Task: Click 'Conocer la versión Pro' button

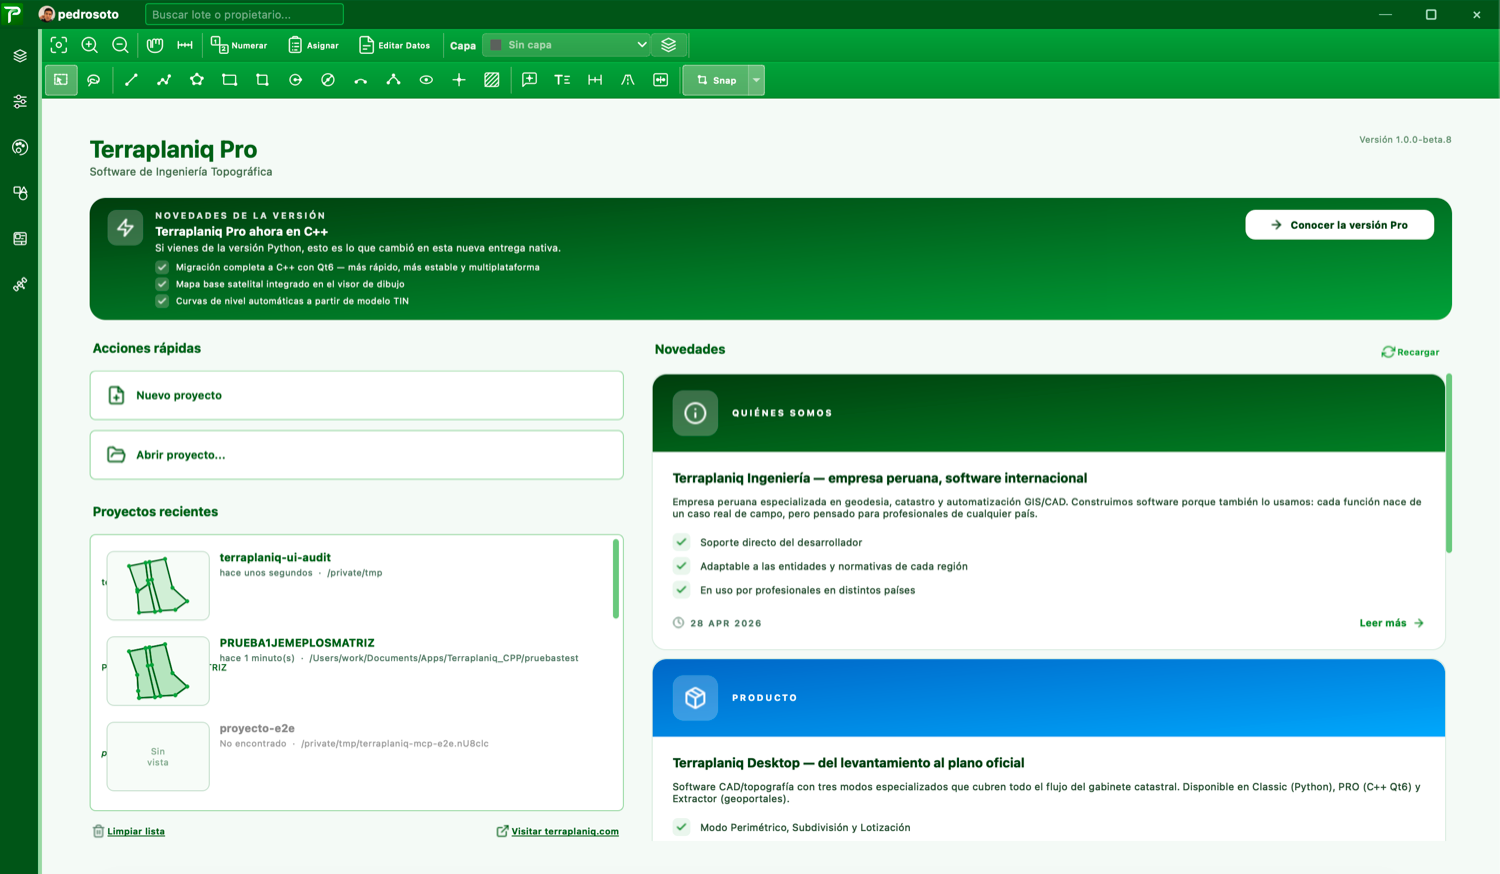Action: click(x=1339, y=225)
